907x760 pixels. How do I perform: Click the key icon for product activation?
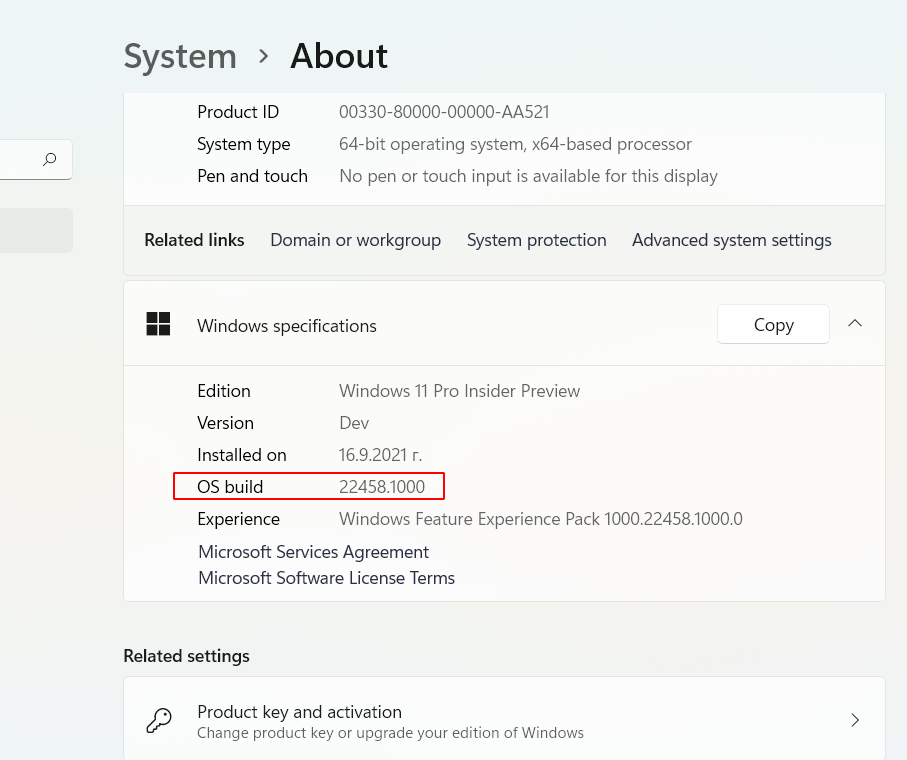coord(159,721)
